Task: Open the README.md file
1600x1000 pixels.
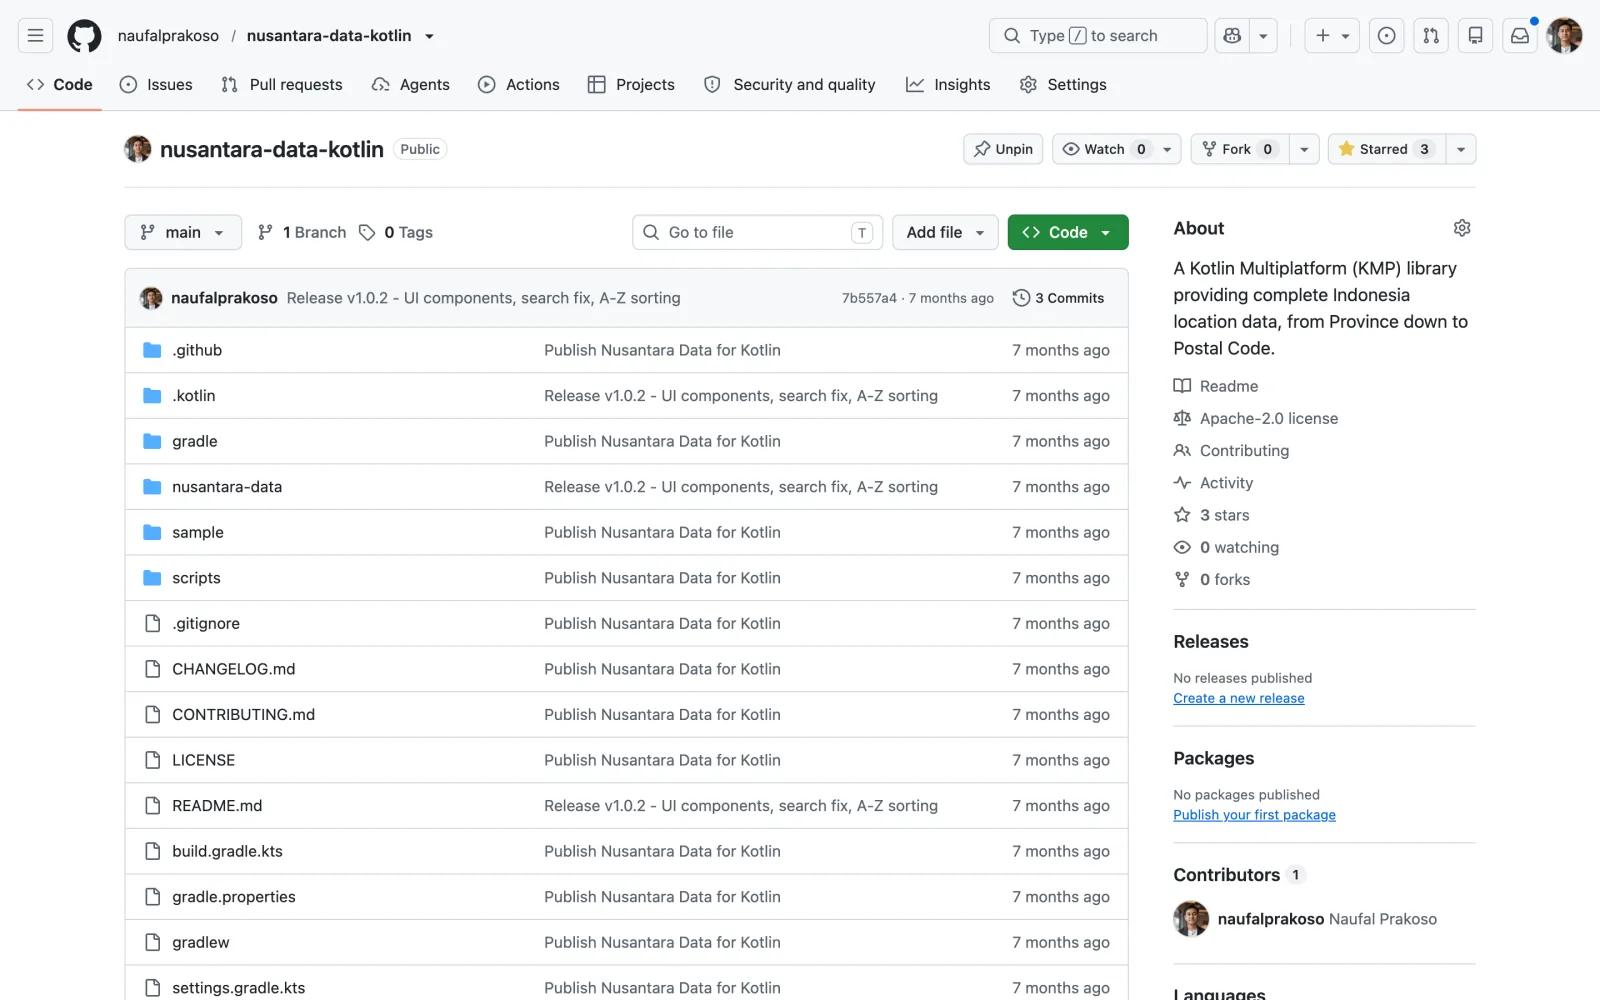Action: tap(217, 806)
